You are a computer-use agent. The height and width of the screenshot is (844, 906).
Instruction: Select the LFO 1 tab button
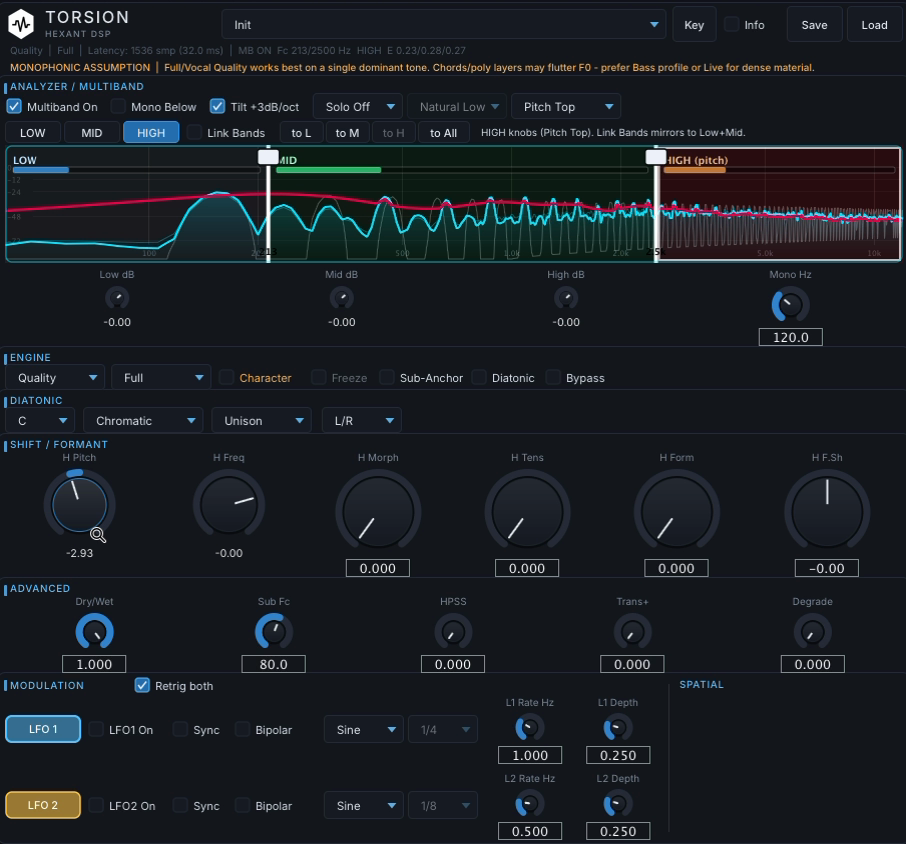(43, 729)
